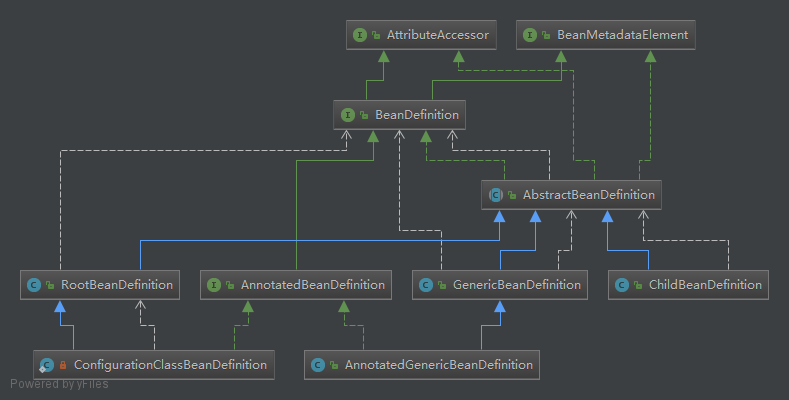Select the RootBeanDefinition class node
The image size is (789, 400).
pos(100,285)
